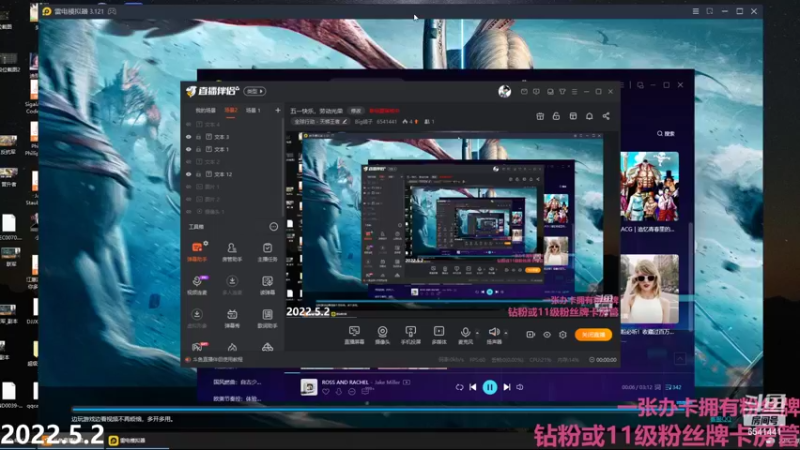
Task: Open the 房管助手 tool
Action: [232, 252]
